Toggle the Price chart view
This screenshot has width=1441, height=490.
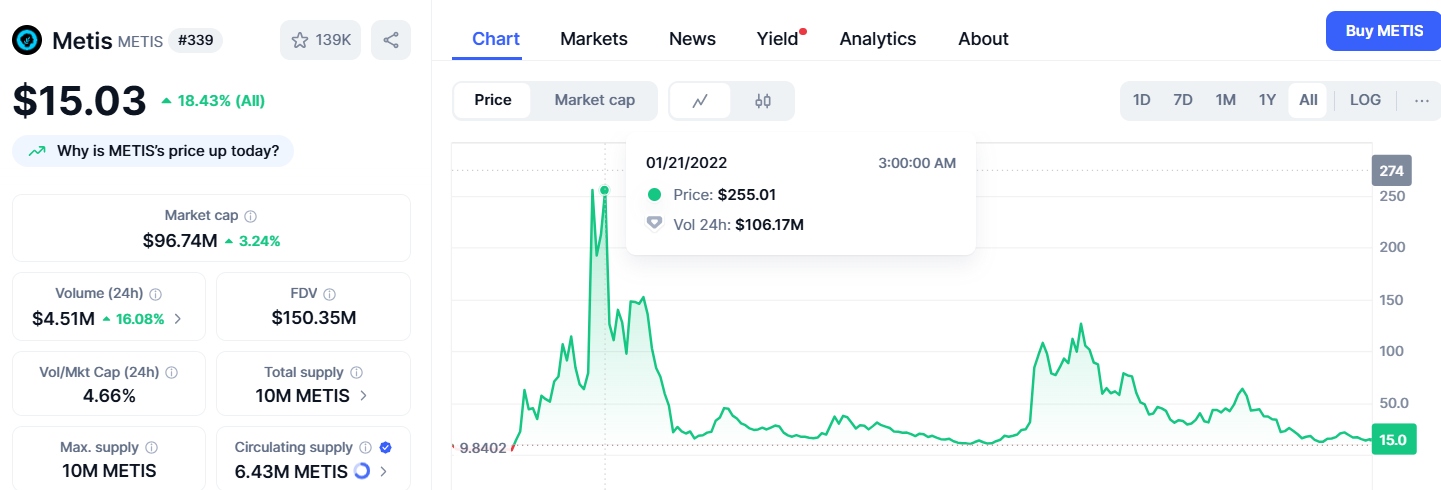493,100
